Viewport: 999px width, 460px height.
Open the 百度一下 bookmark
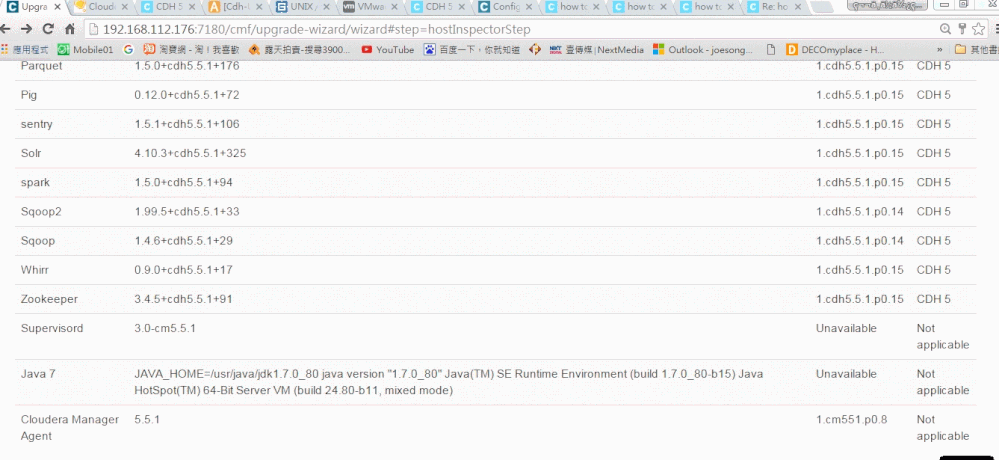pyautogui.click(x=471, y=50)
